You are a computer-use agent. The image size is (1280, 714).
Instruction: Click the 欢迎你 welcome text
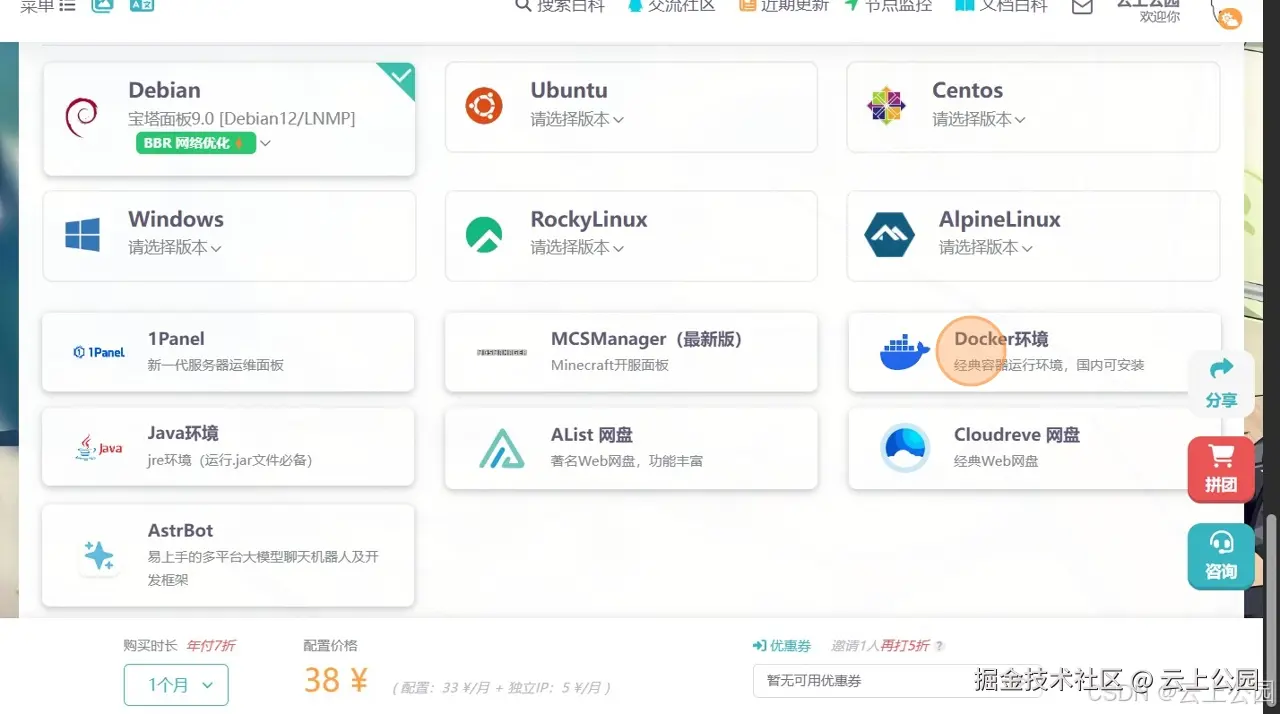click(1160, 17)
